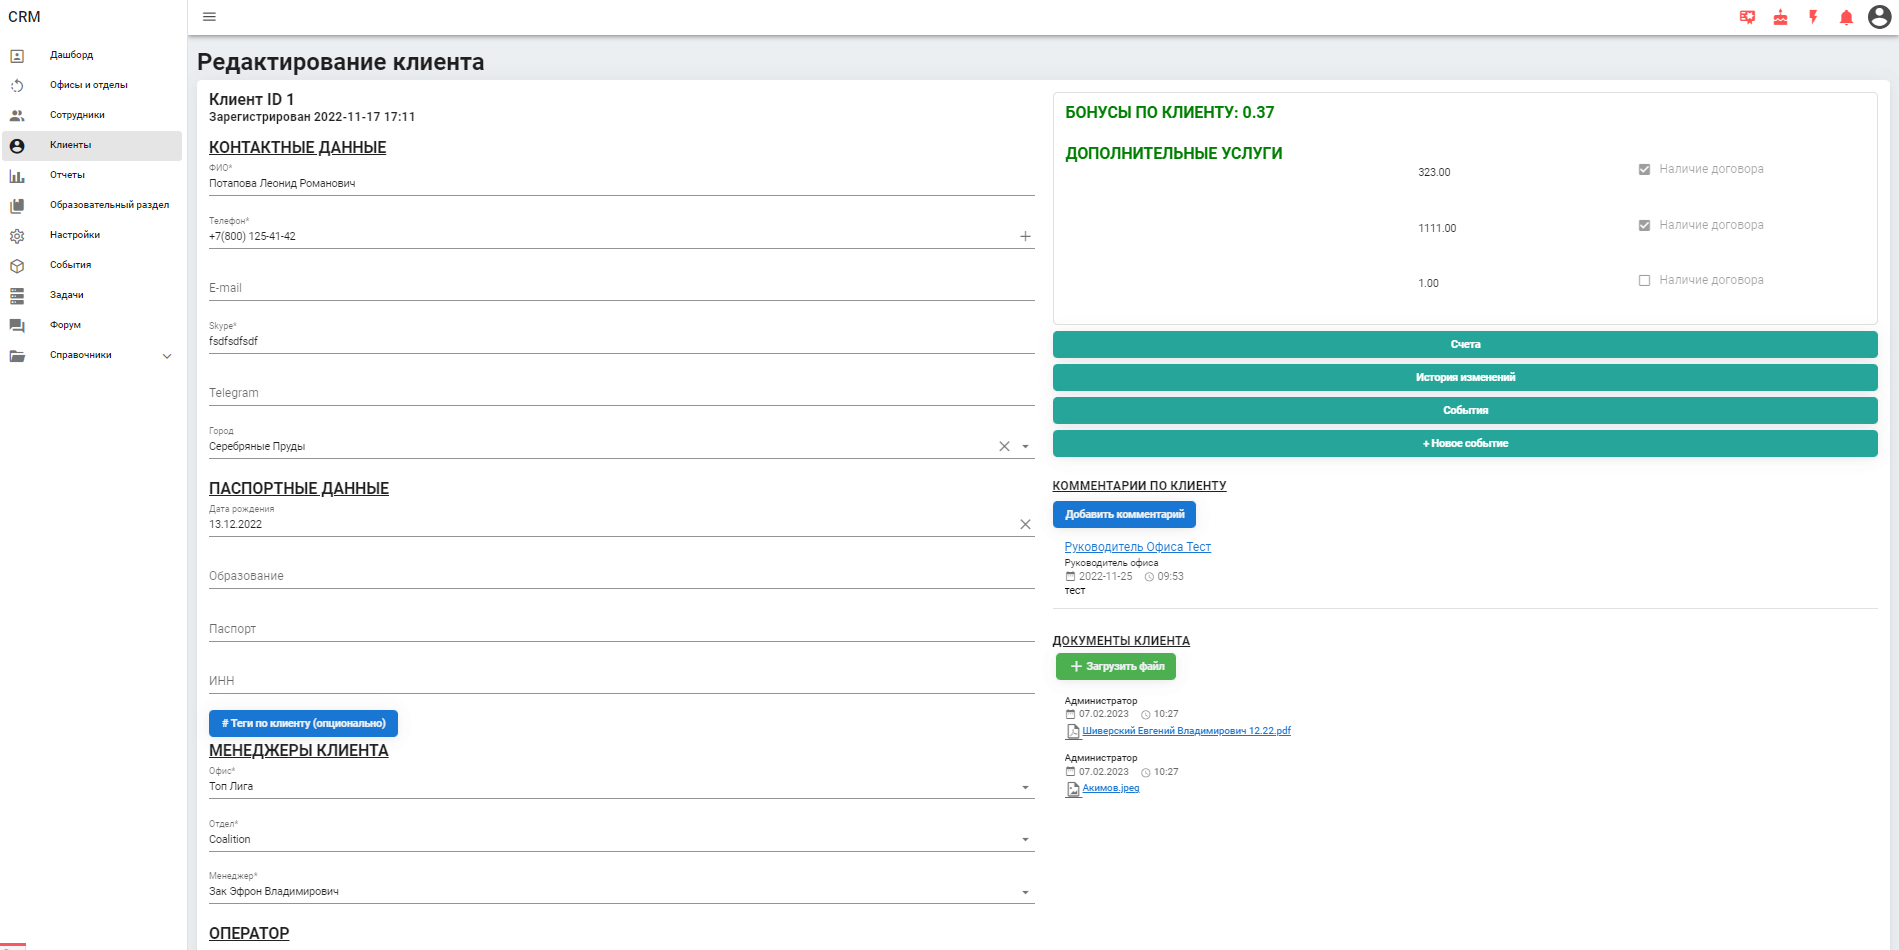This screenshot has height=950, width=1899.
Task: Click the ИНН input field
Action: coord(621,681)
